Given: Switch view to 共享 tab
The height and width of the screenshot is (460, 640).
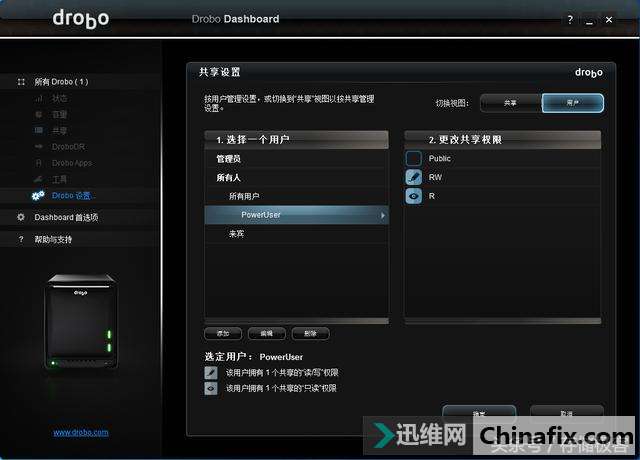Looking at the screenshot, I should [511, 103].
